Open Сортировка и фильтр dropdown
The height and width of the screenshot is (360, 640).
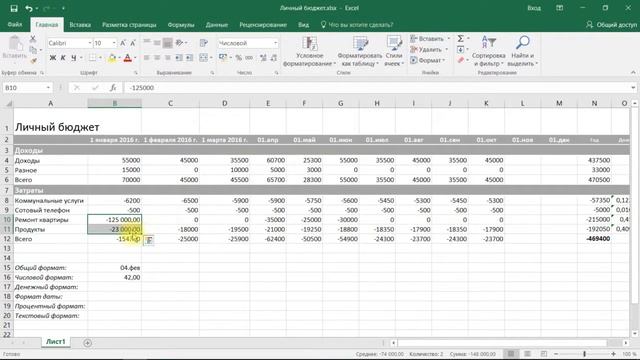point(489,51)
